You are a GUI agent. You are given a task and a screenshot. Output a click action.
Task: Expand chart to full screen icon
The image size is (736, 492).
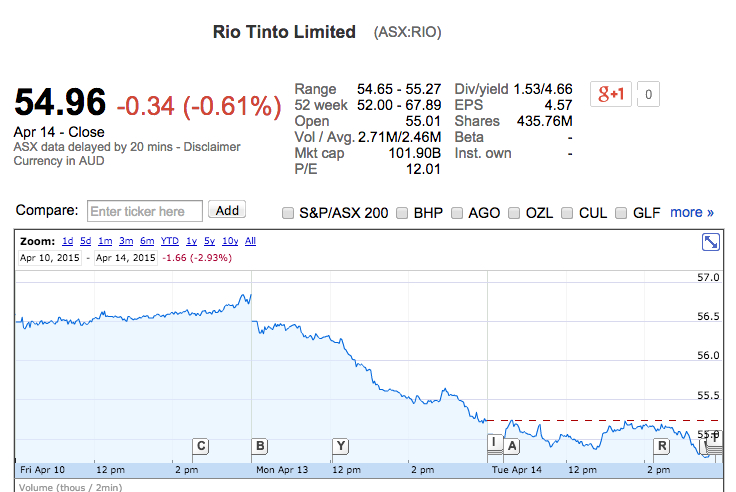[711, 242]
